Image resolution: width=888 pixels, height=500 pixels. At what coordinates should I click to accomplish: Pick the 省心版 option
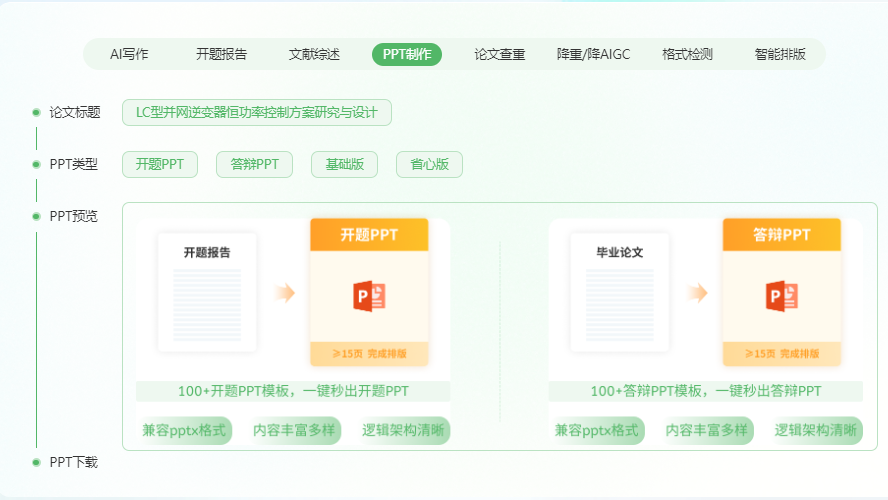coord(429,164)
